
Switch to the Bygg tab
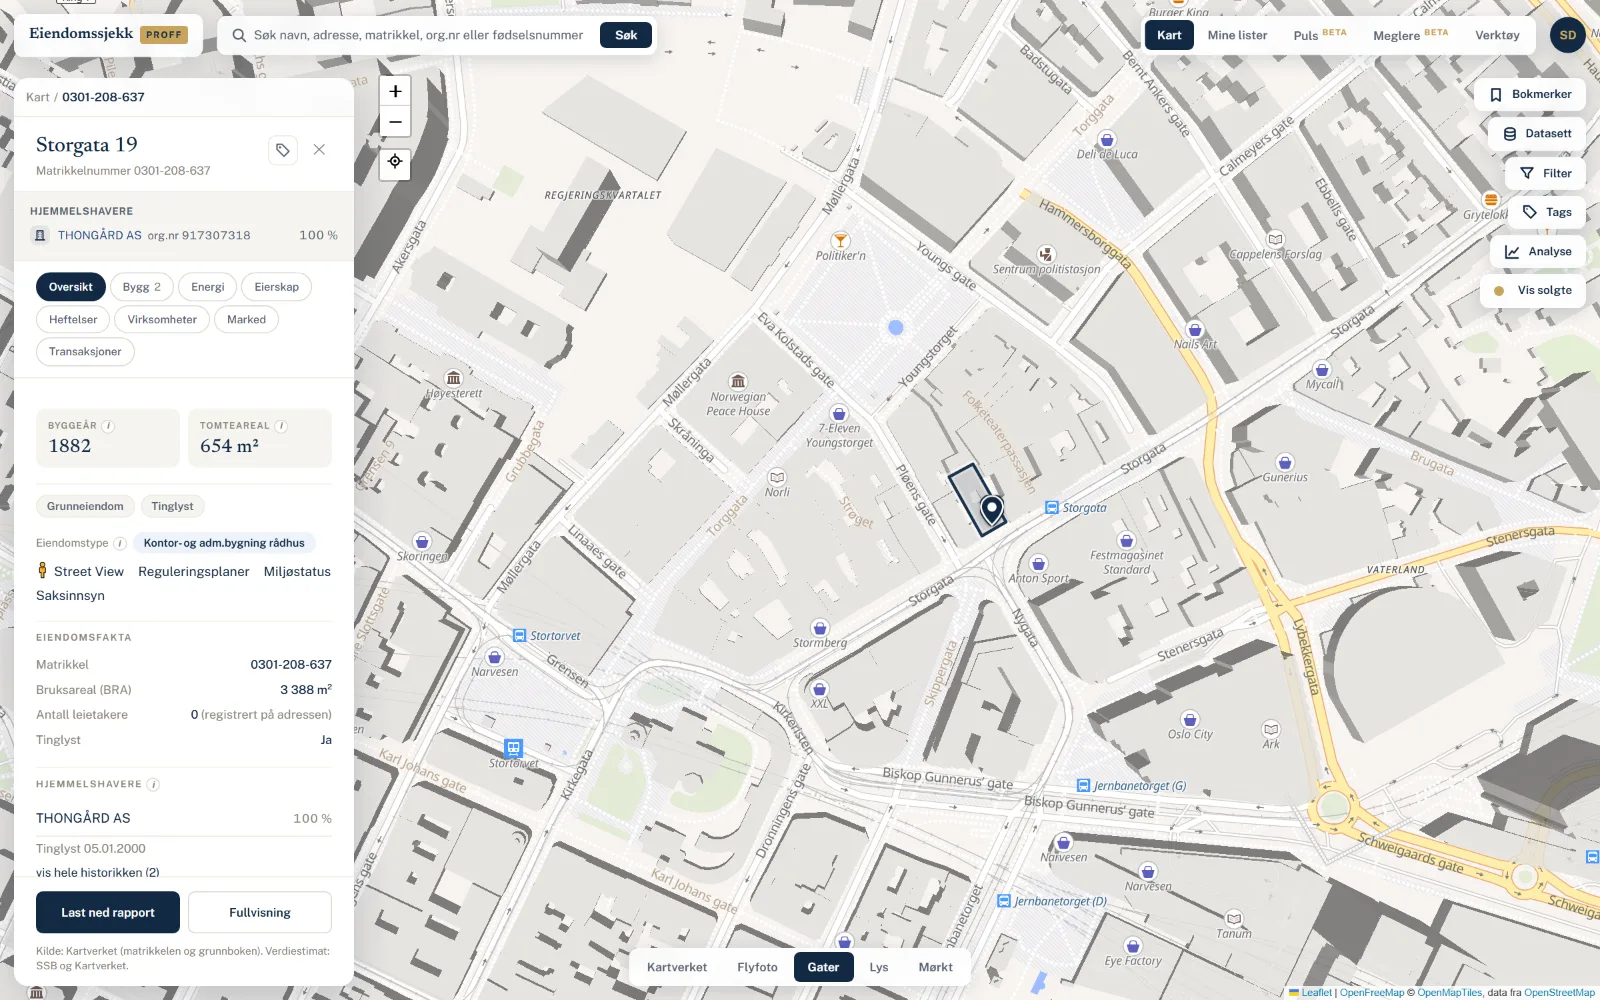(142, 287)
